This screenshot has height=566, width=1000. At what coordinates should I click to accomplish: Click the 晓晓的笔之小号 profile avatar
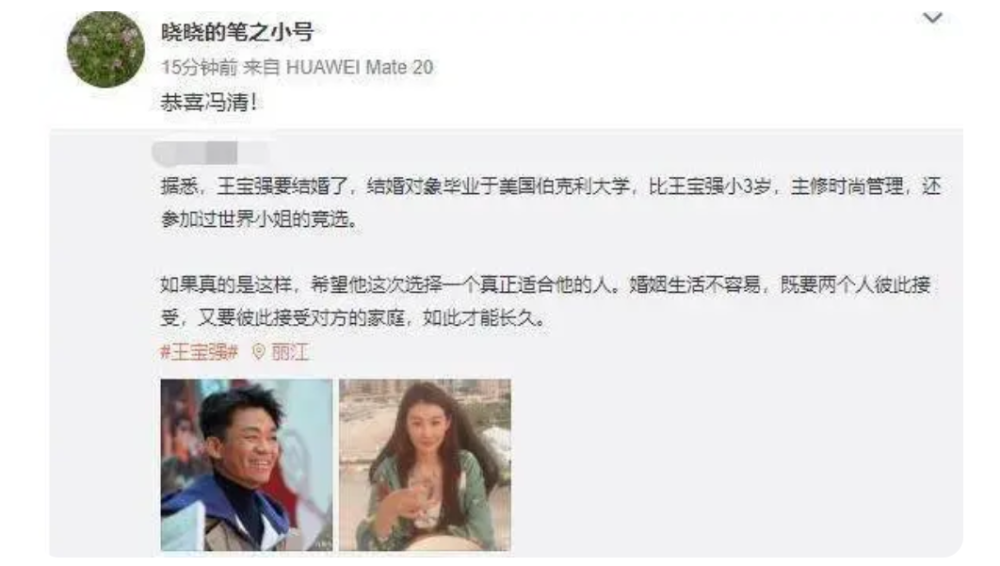pyautogui.click(x=106, y=49)
